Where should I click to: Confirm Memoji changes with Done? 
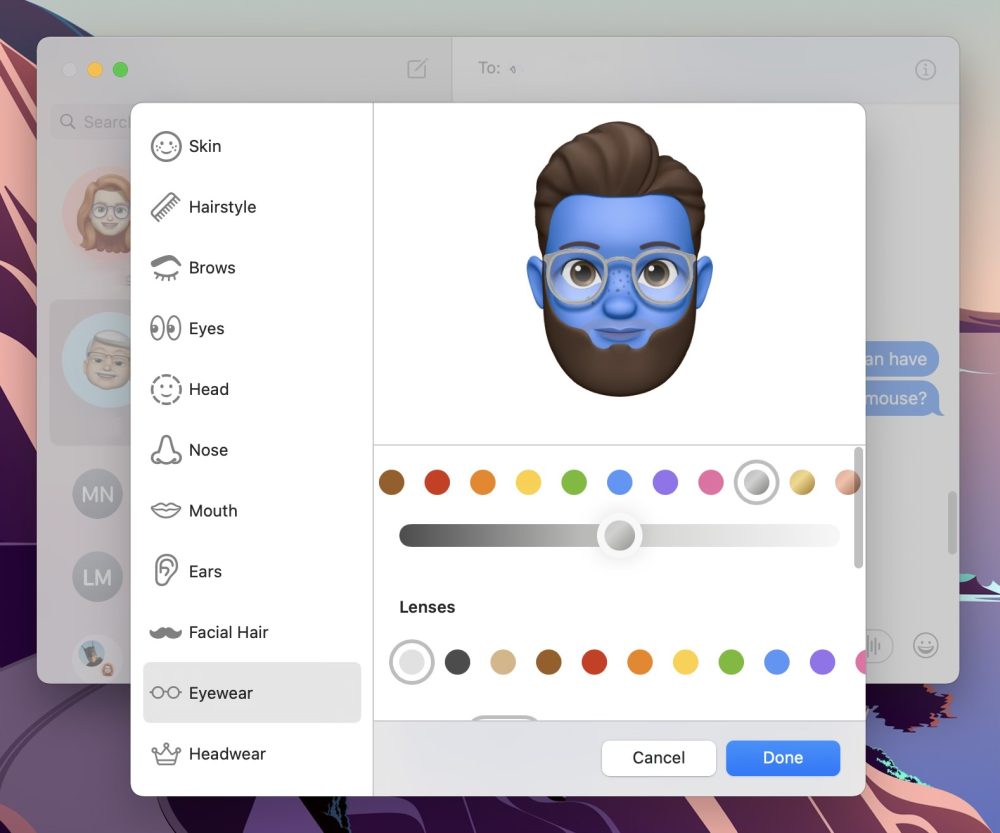[783, 758]
